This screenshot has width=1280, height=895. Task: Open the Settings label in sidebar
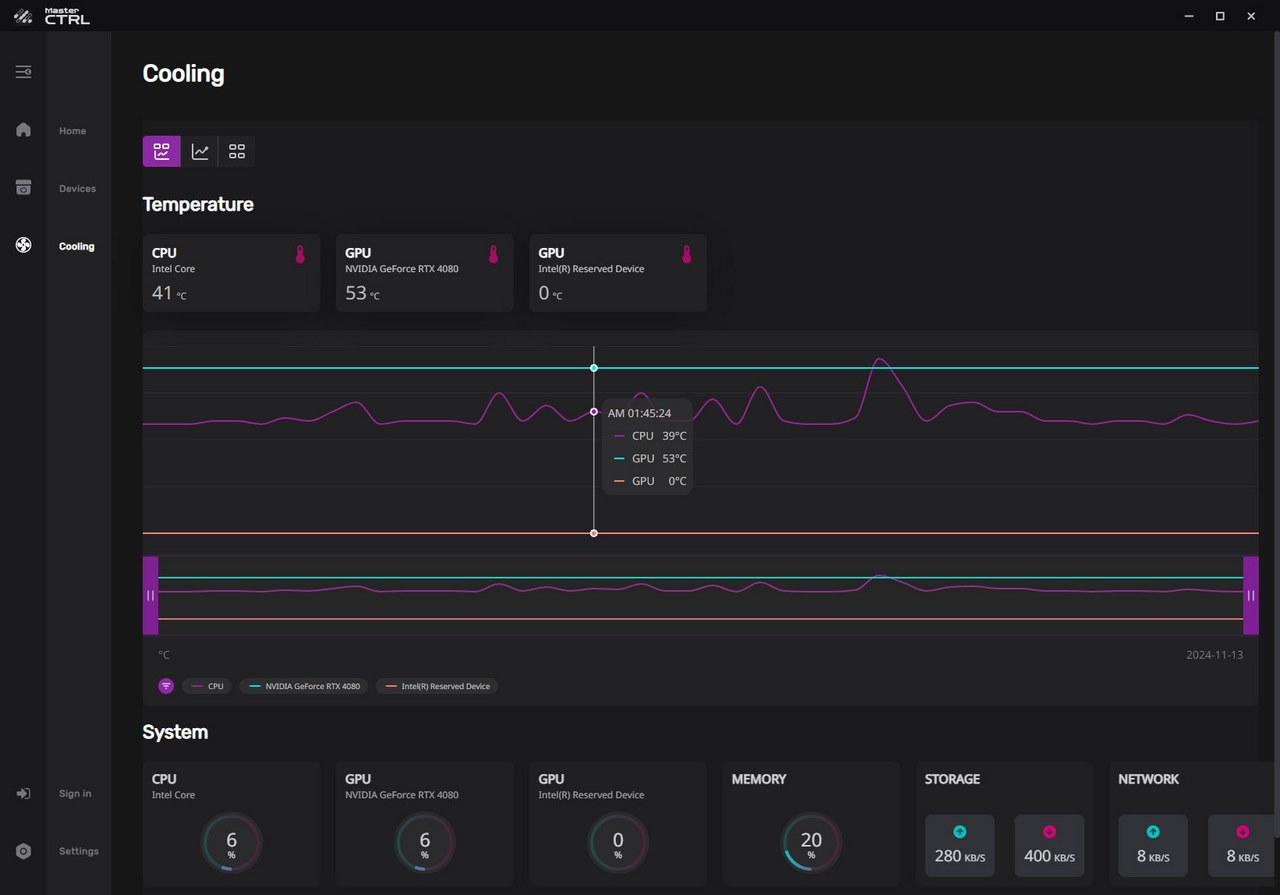coord(79,851)
